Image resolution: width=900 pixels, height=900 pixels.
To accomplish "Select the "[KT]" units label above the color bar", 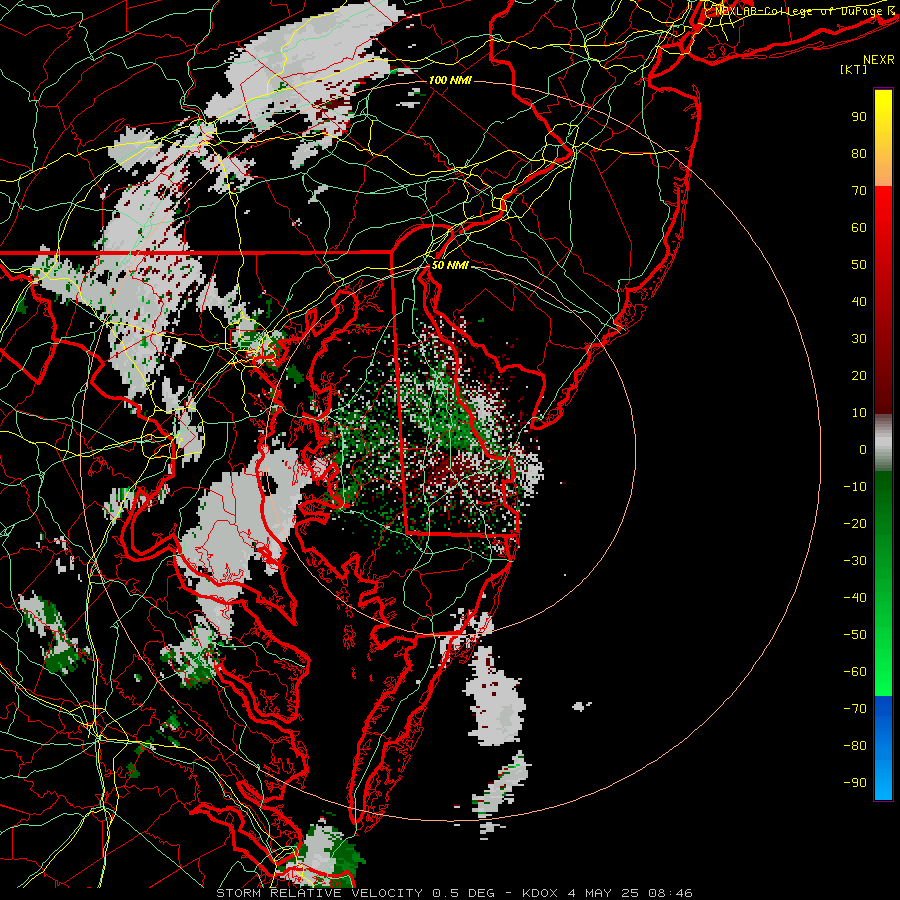I will point(854,69).
